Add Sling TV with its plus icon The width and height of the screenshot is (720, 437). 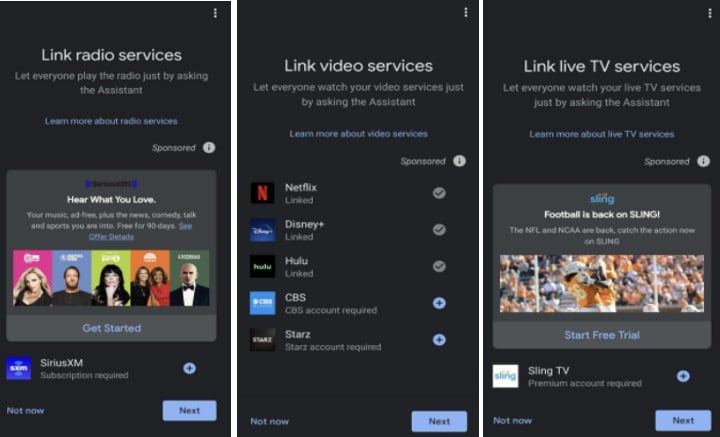683,376
